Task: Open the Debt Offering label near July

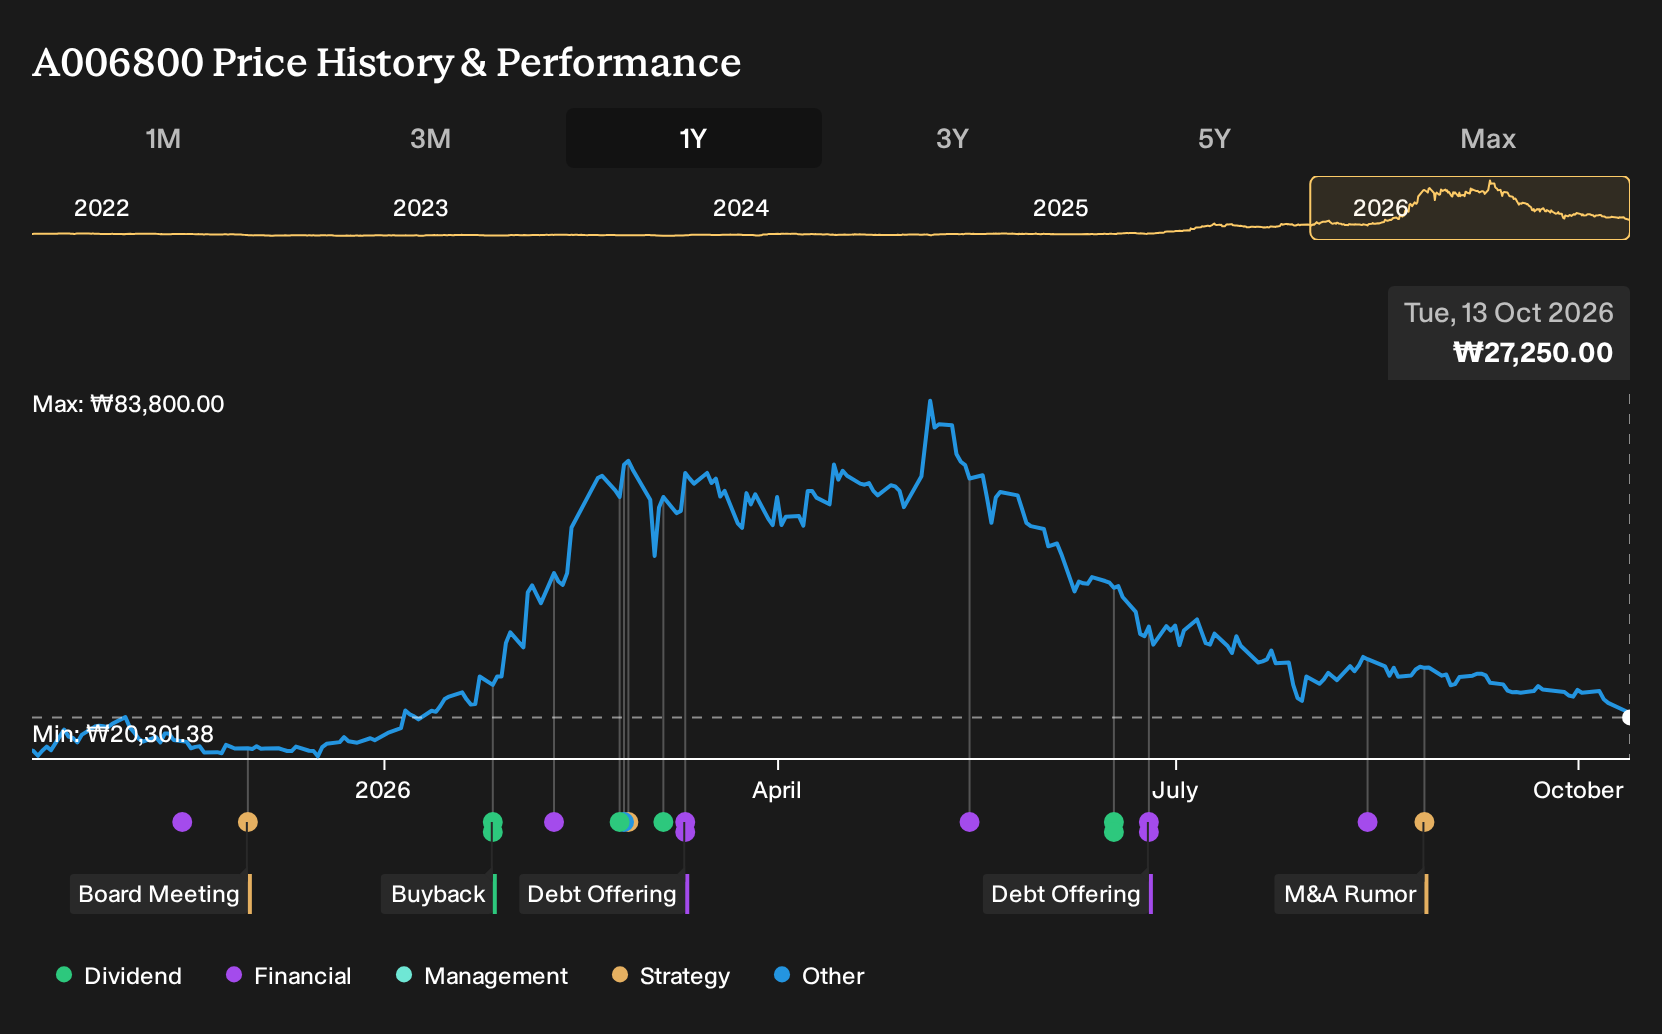Action: [x=1068, y=894]
